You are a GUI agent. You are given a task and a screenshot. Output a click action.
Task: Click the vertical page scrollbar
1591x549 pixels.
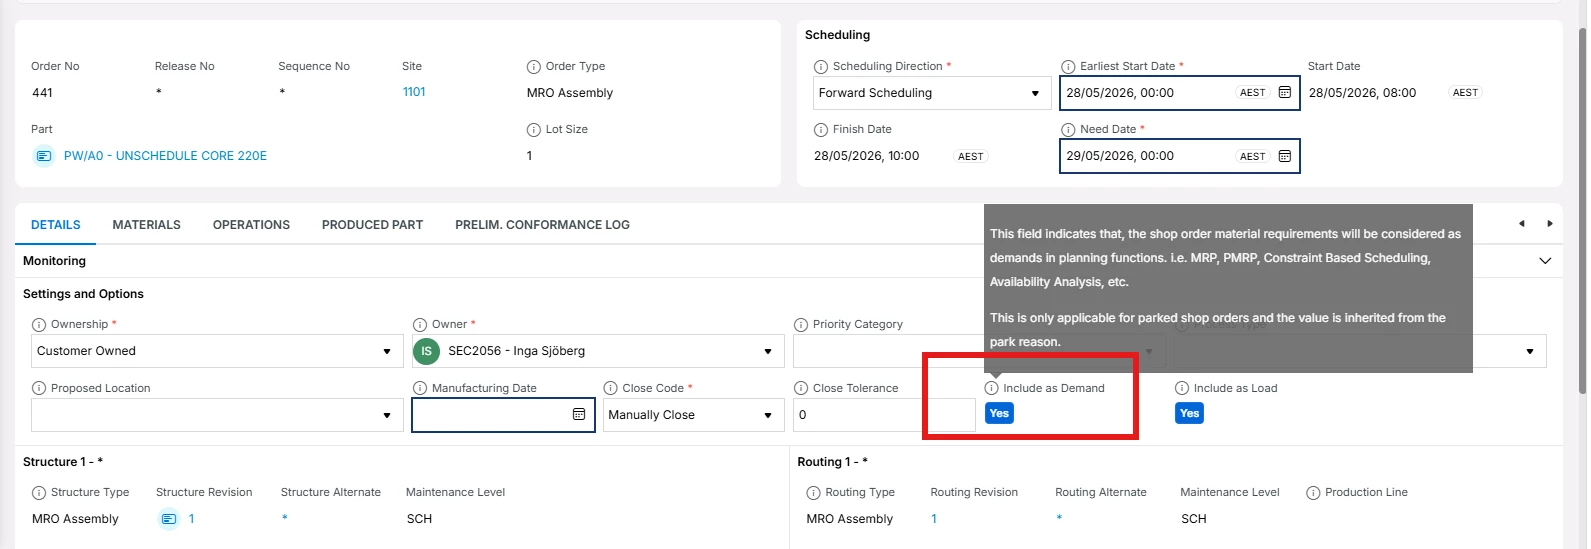click(x=1582, y=211)
